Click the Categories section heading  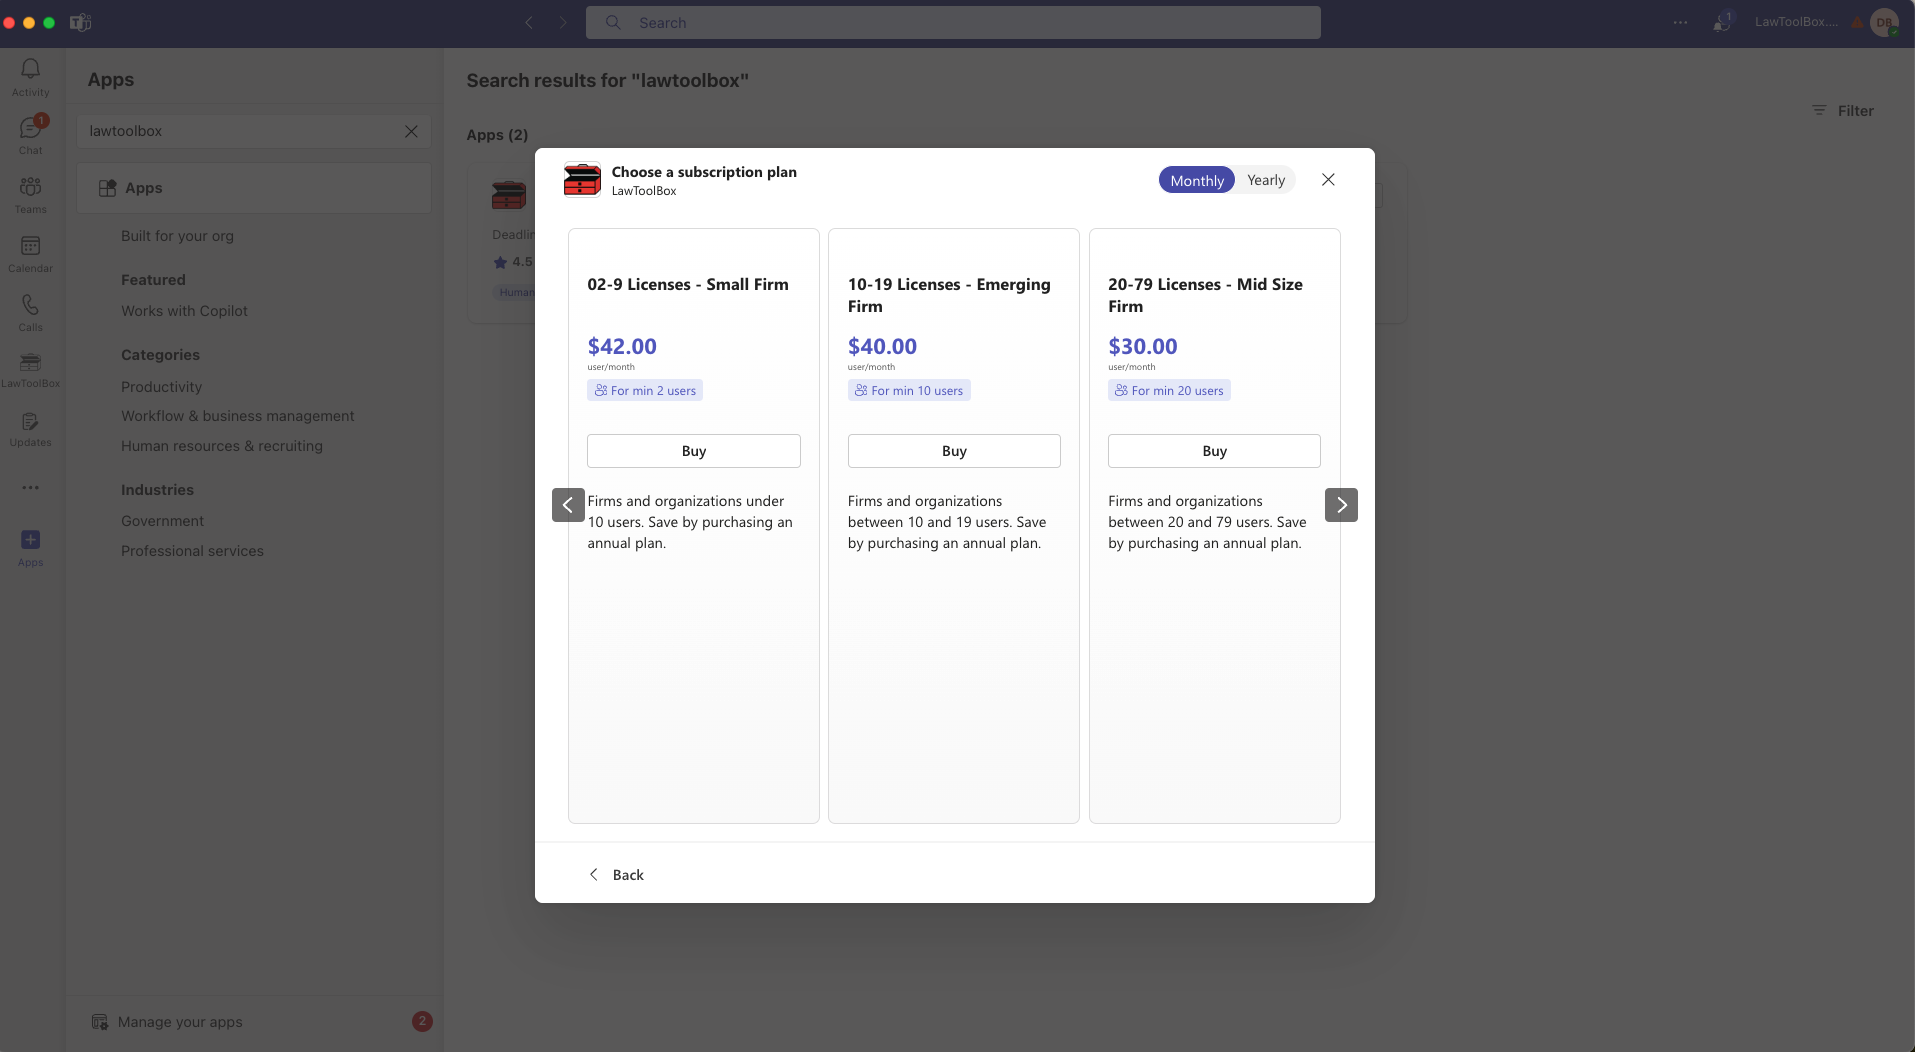click(160, 355)
